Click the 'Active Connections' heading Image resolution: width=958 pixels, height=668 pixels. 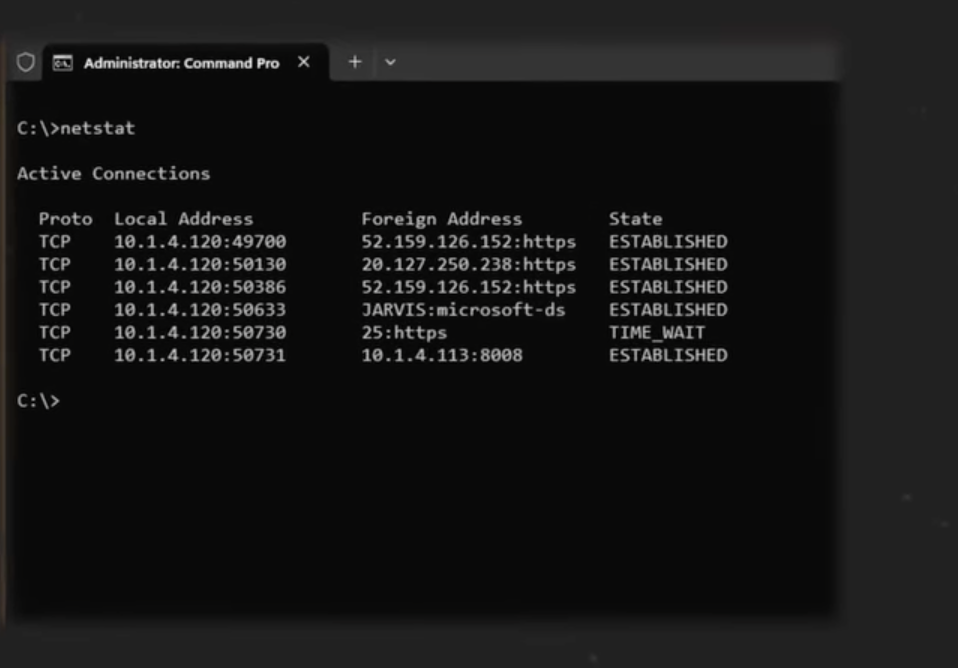click(114, 174)
